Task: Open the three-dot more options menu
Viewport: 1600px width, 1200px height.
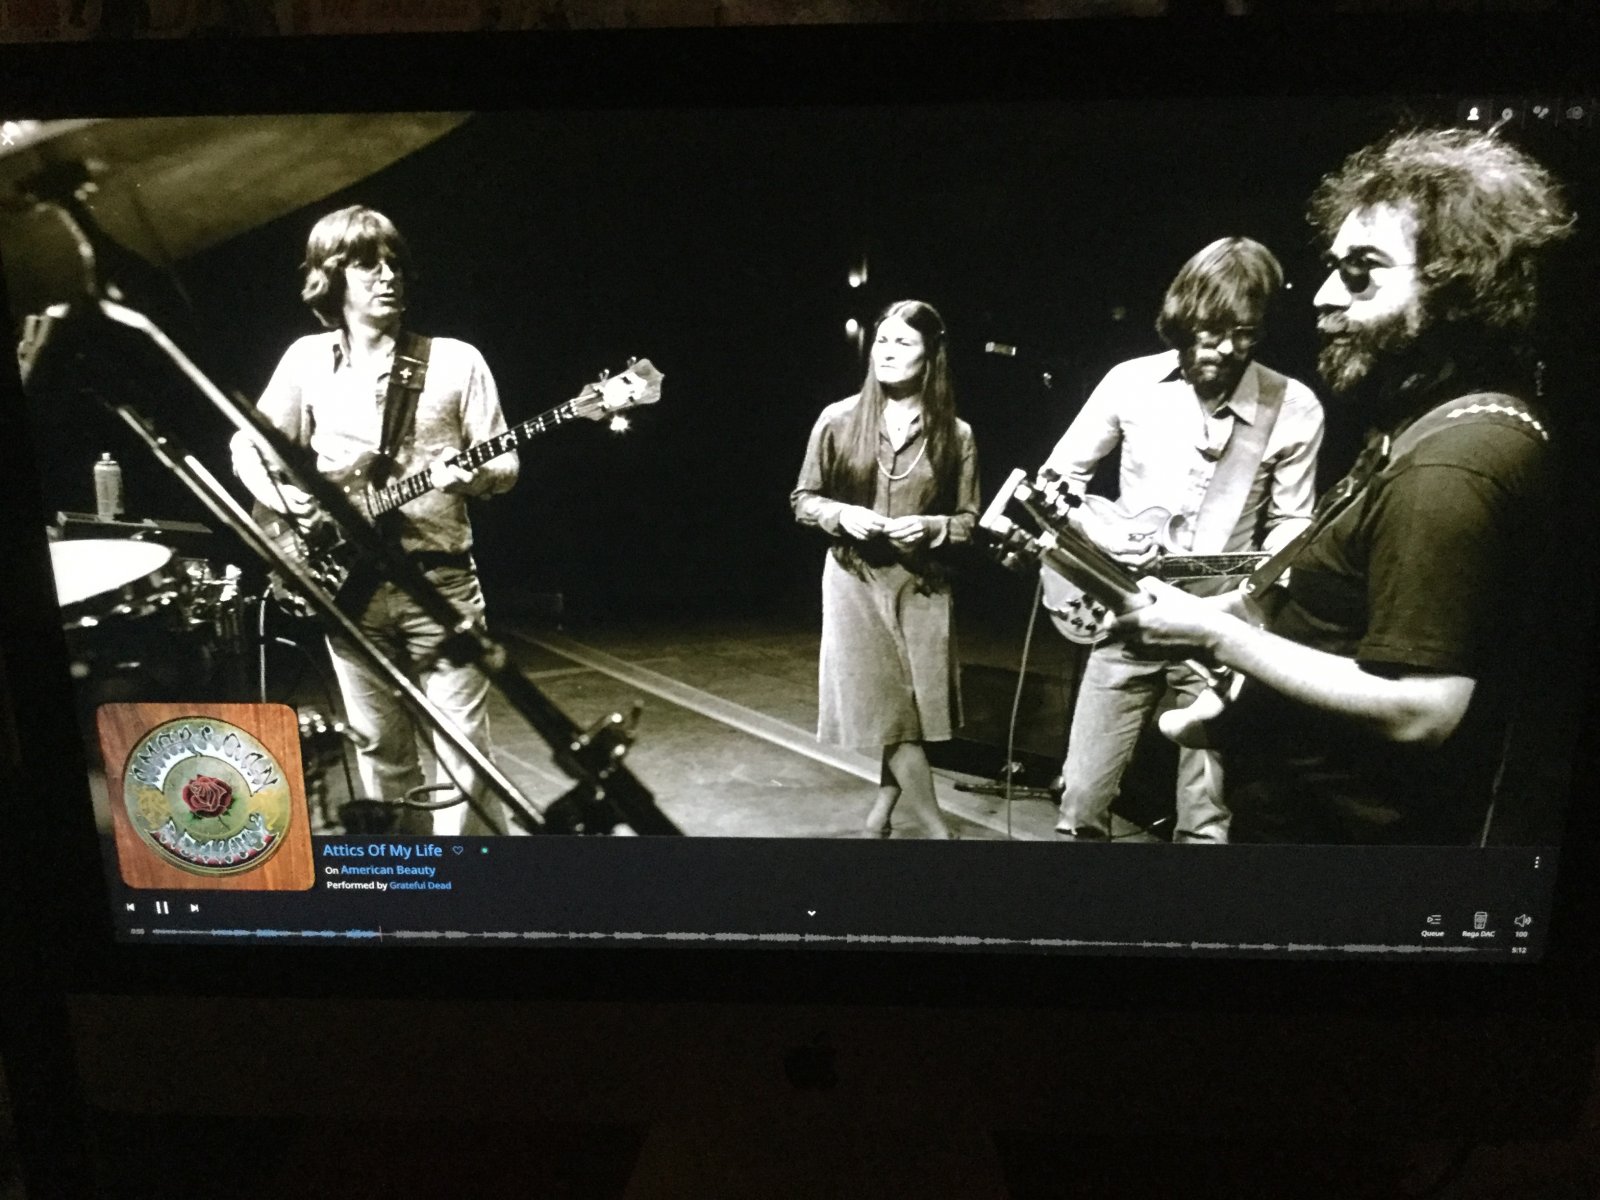Action: pos(1537,862)
